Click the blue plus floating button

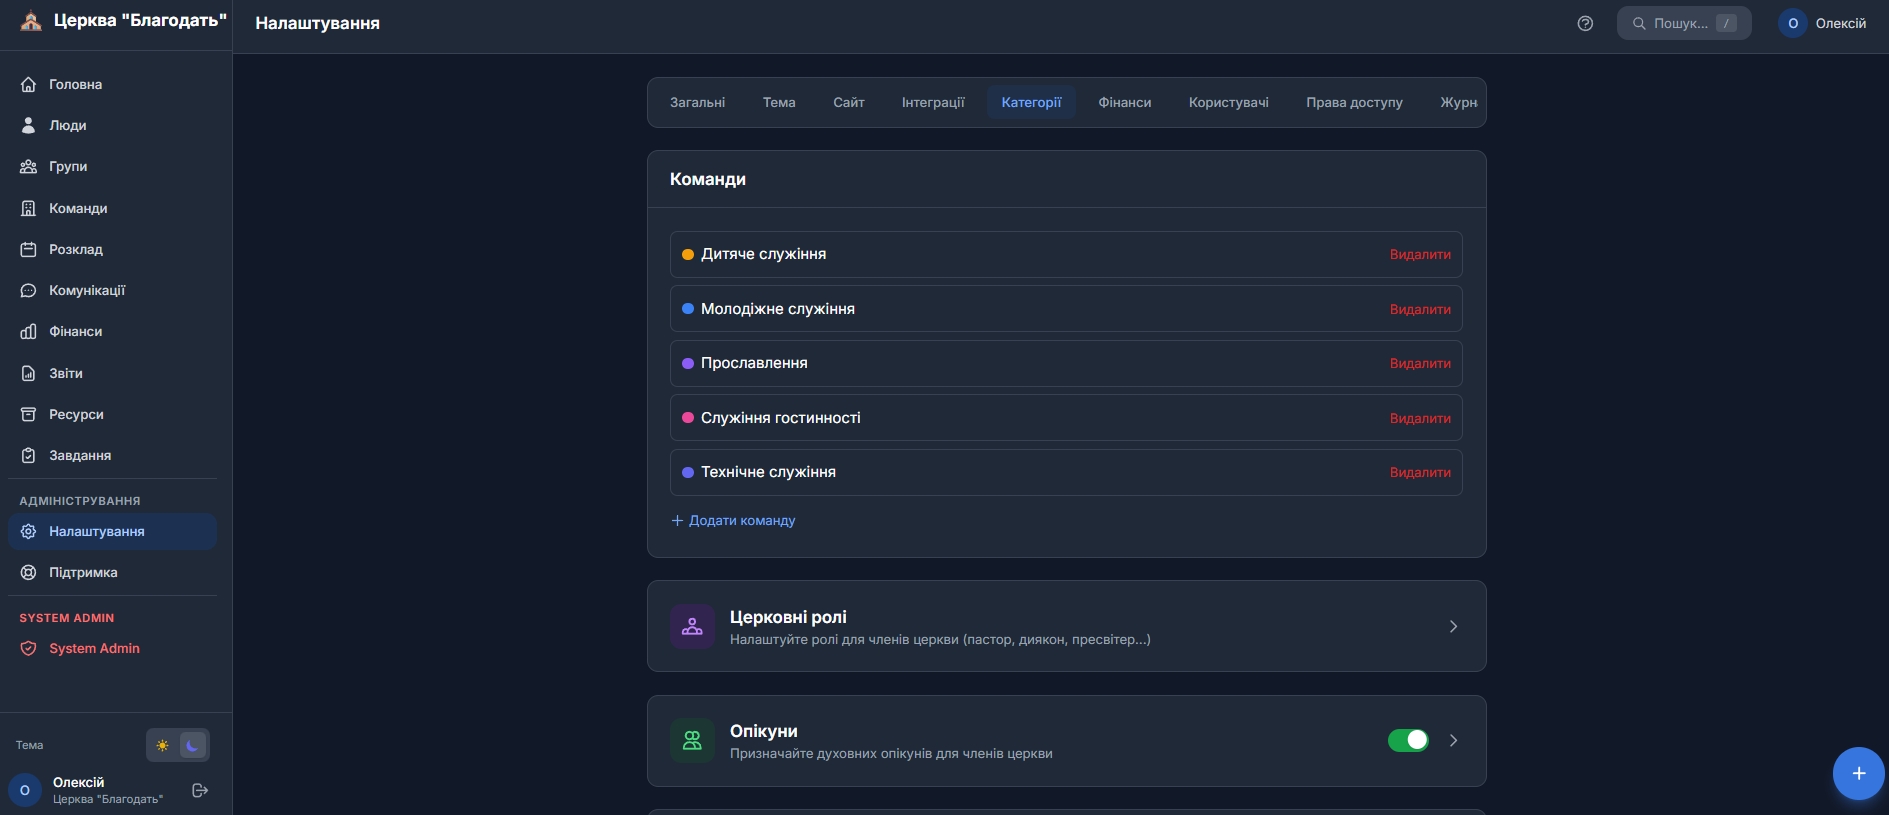click(1858, 773)
